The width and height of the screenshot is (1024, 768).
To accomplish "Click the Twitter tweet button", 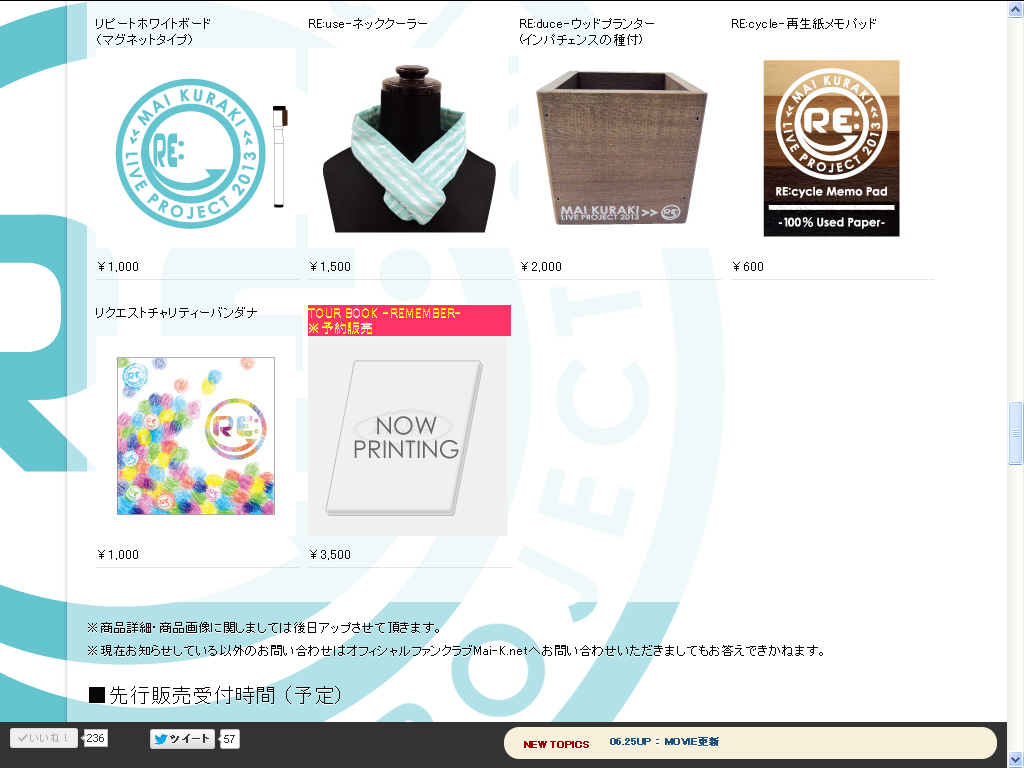I will pos(182,739).
